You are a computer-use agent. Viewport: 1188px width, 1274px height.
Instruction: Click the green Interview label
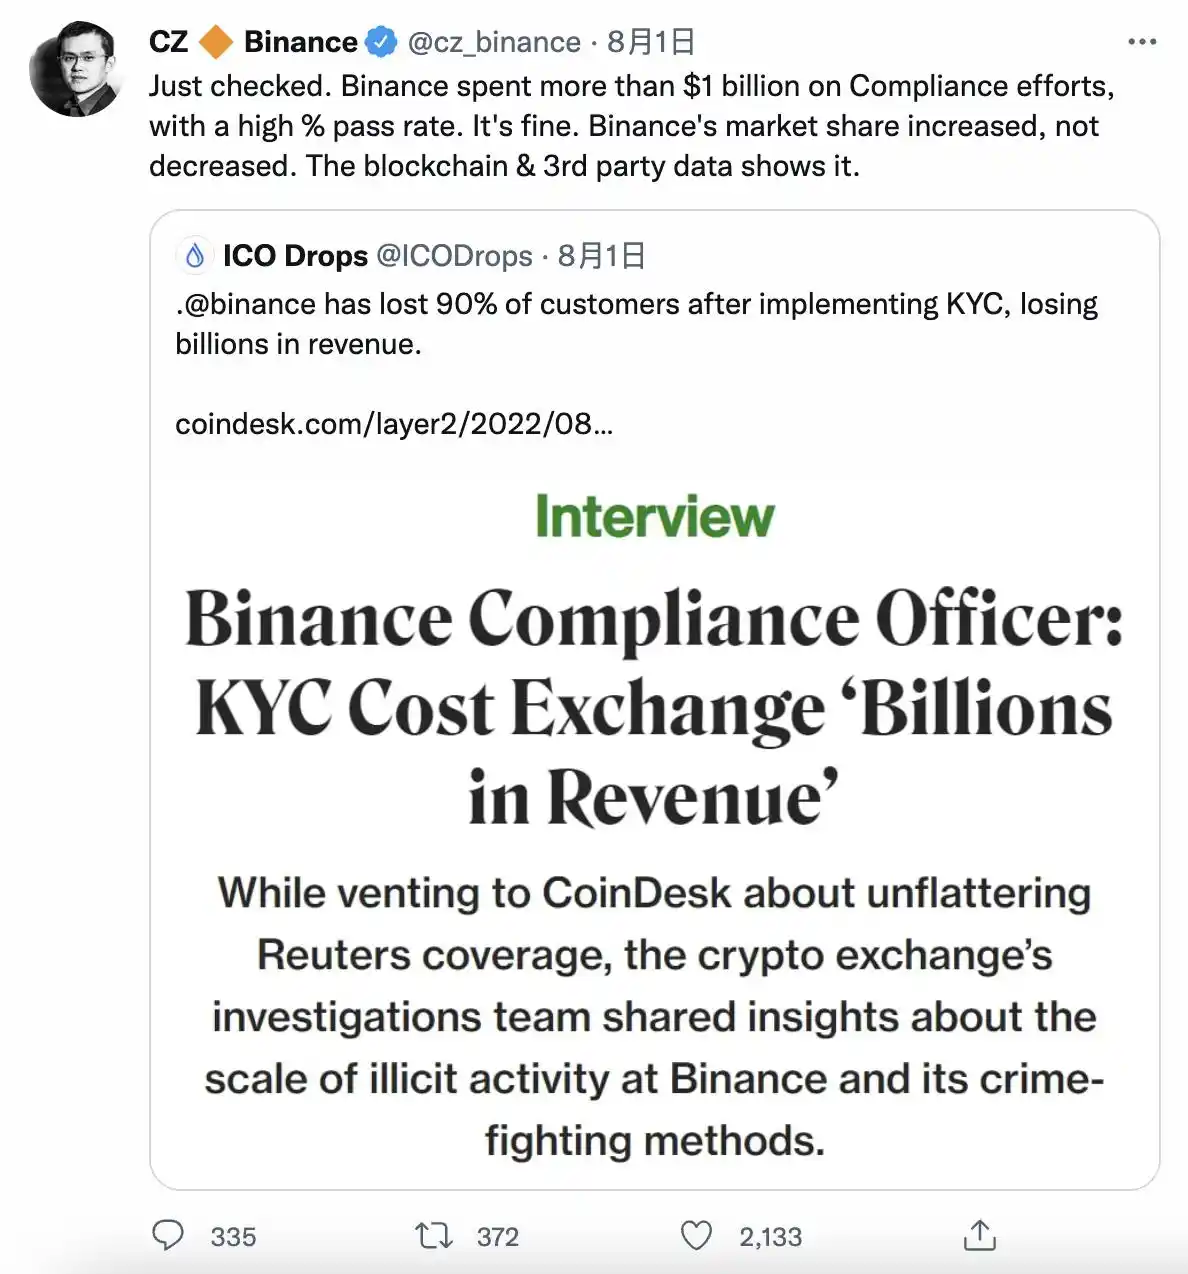(x=654, y=516)
